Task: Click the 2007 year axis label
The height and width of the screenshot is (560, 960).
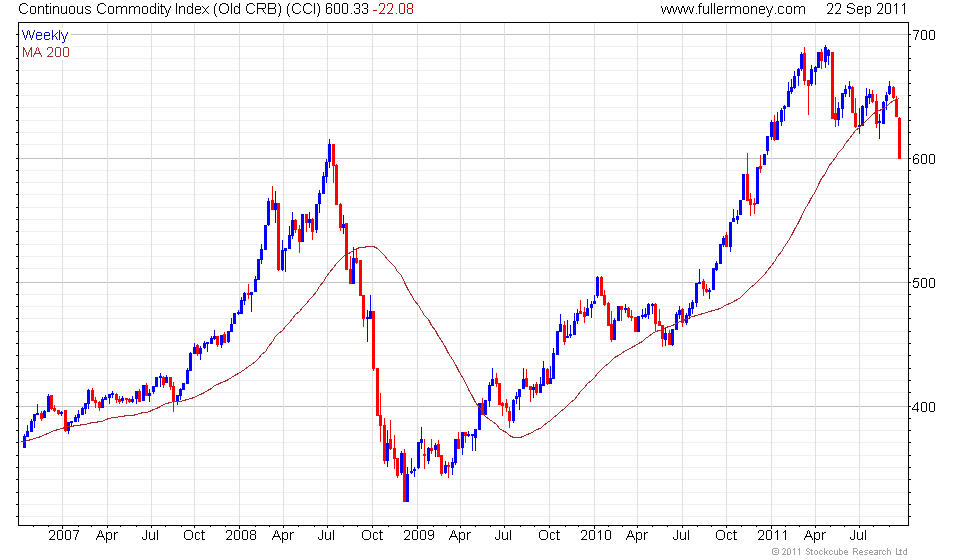Action: point(64,536)
